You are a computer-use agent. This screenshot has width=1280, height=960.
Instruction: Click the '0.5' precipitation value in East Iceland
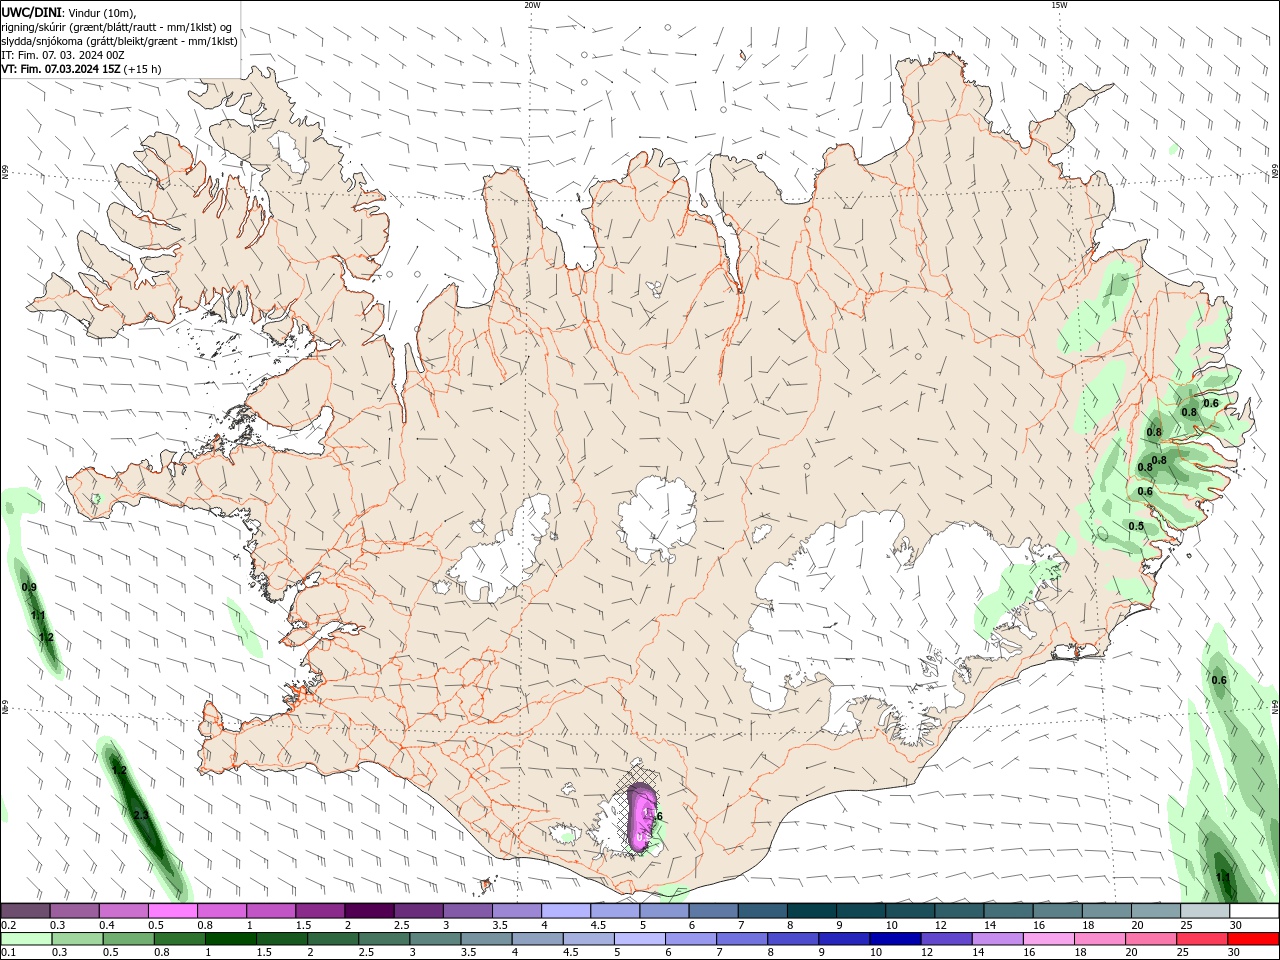(1136, 526)
